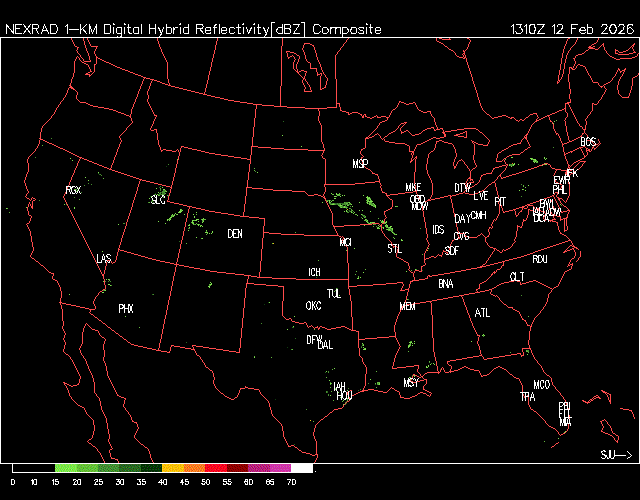The image size is (640, 500).
Task: Select the MSY label near Louisiana coast
Action: (411, 383)
